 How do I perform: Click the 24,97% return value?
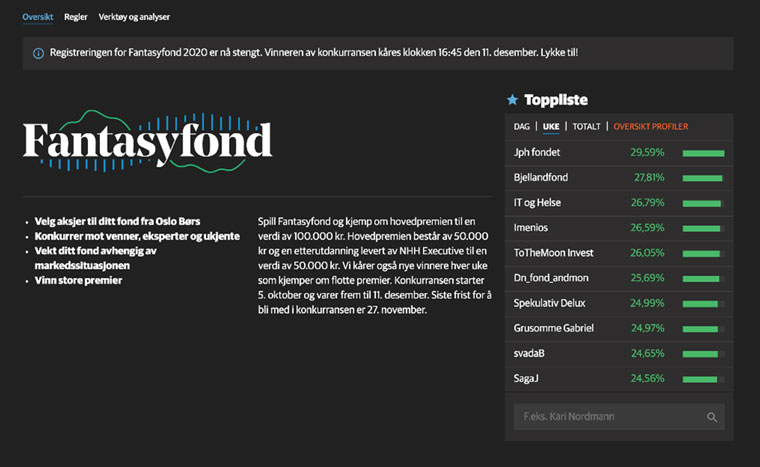pos(648,328)
